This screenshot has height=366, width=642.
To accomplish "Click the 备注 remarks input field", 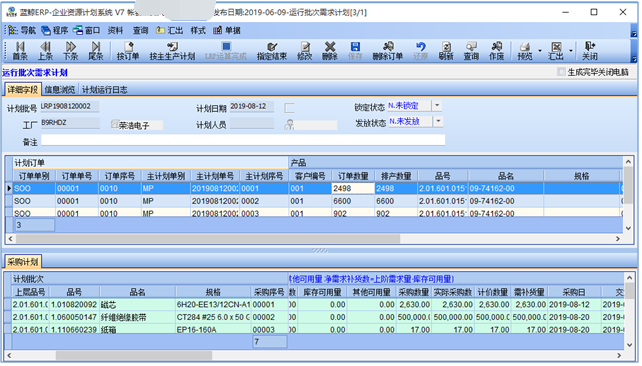I will coord(243,140).
